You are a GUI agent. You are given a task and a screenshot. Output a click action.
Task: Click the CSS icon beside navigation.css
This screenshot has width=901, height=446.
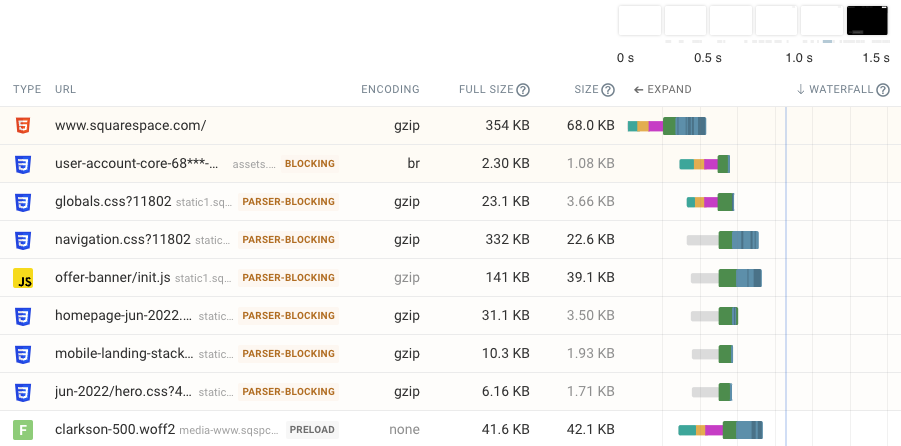(x=22, y=240)
